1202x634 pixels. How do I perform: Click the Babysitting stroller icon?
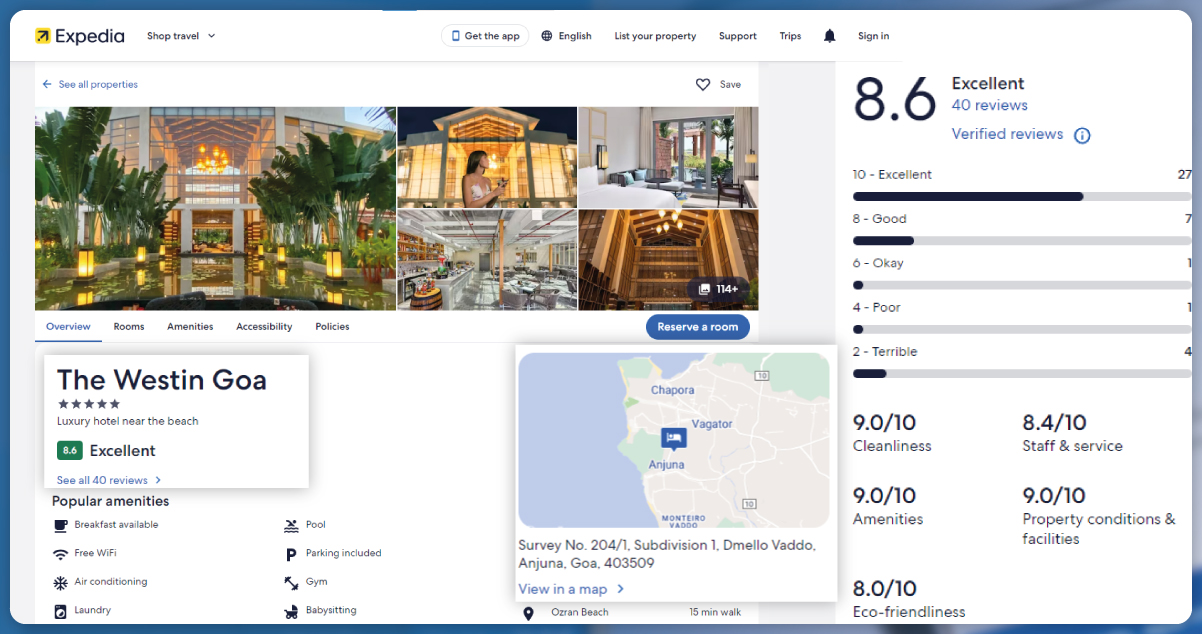coord(291,611)
